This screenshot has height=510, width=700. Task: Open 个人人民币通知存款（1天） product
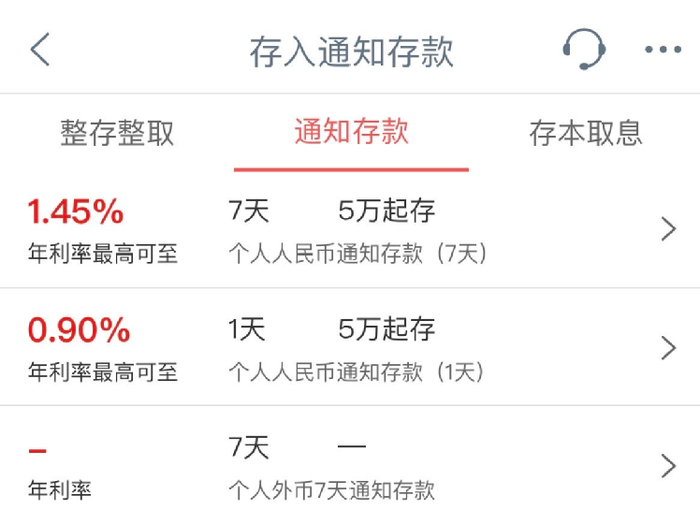click(357, 372)
